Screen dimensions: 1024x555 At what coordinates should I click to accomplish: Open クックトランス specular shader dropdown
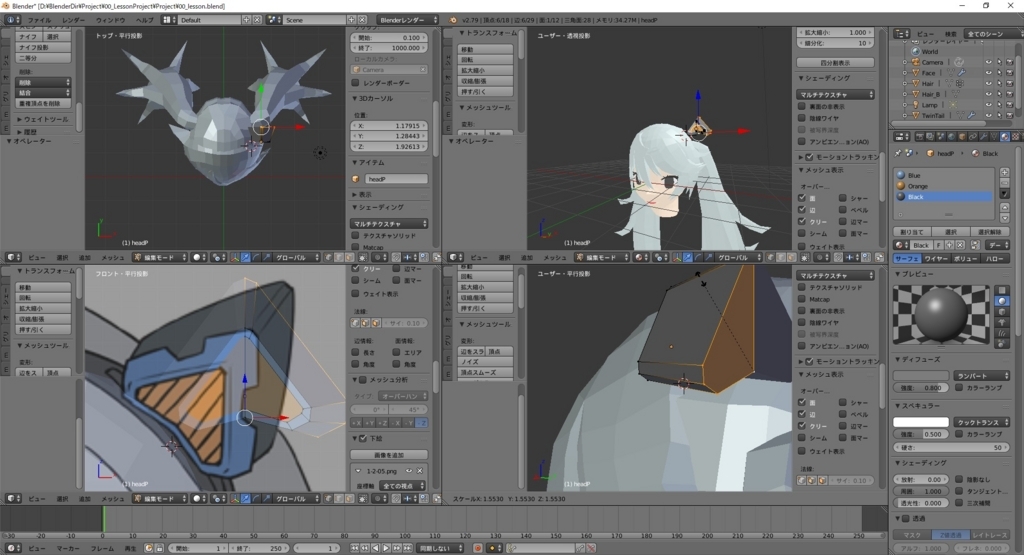[x=982, y=422]
